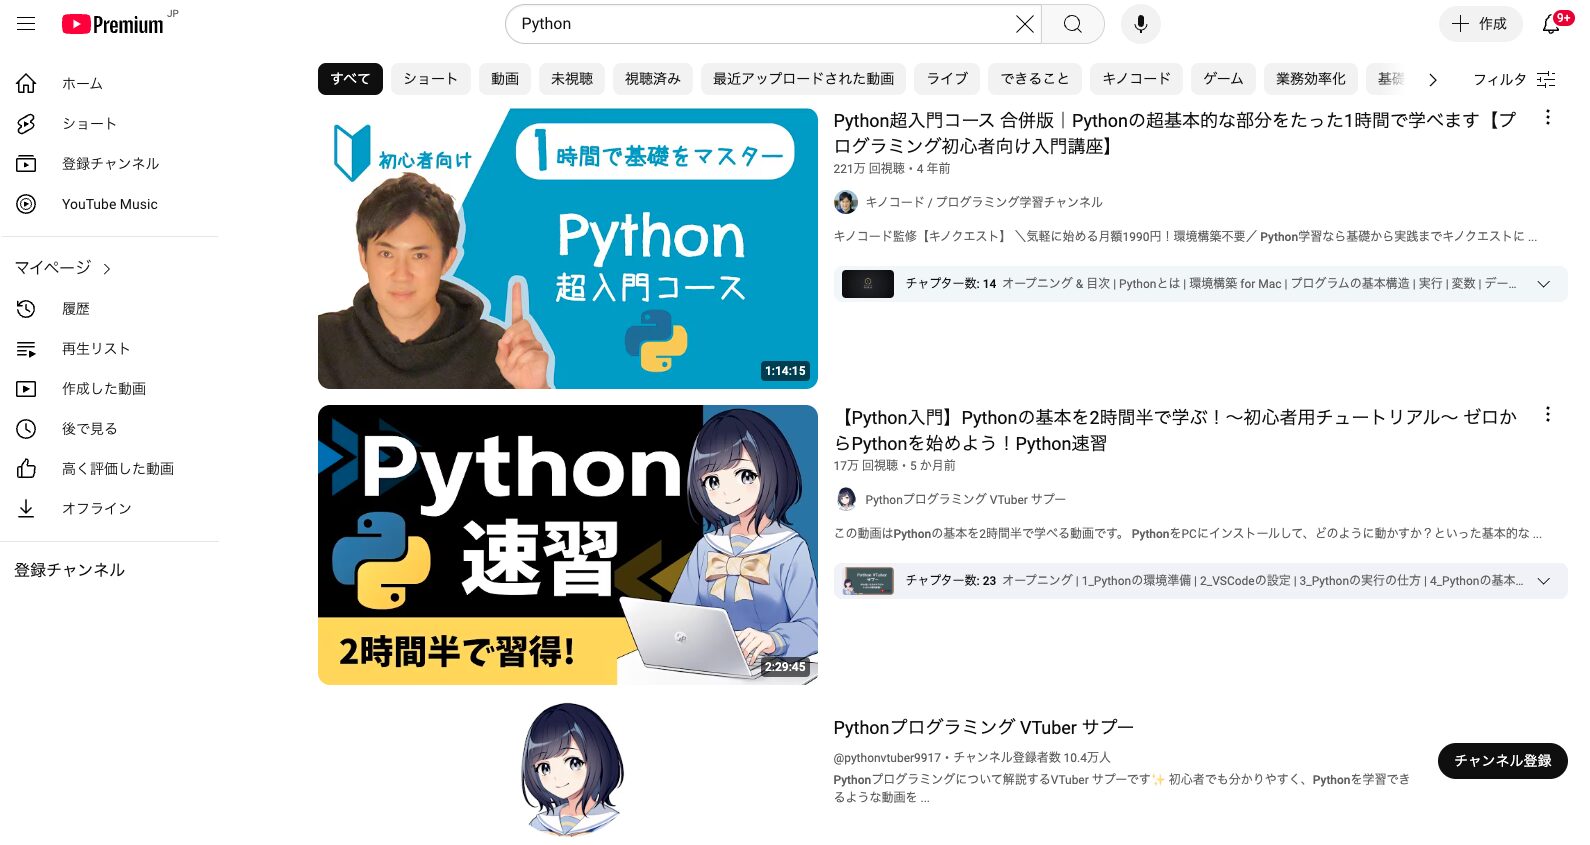This screenshot has width=1590, height=845.
Task: Click the キノコード channel avatar
Action: (x=846, y=202)
